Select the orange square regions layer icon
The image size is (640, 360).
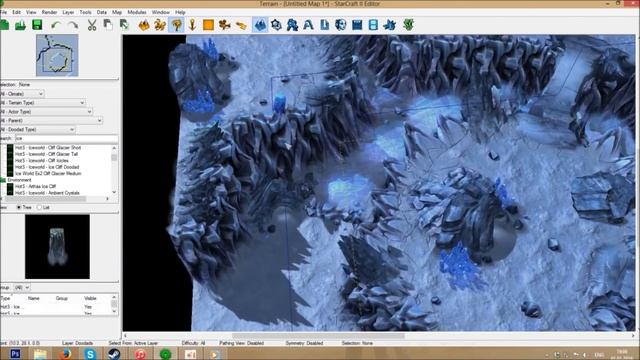coord(208,25)
